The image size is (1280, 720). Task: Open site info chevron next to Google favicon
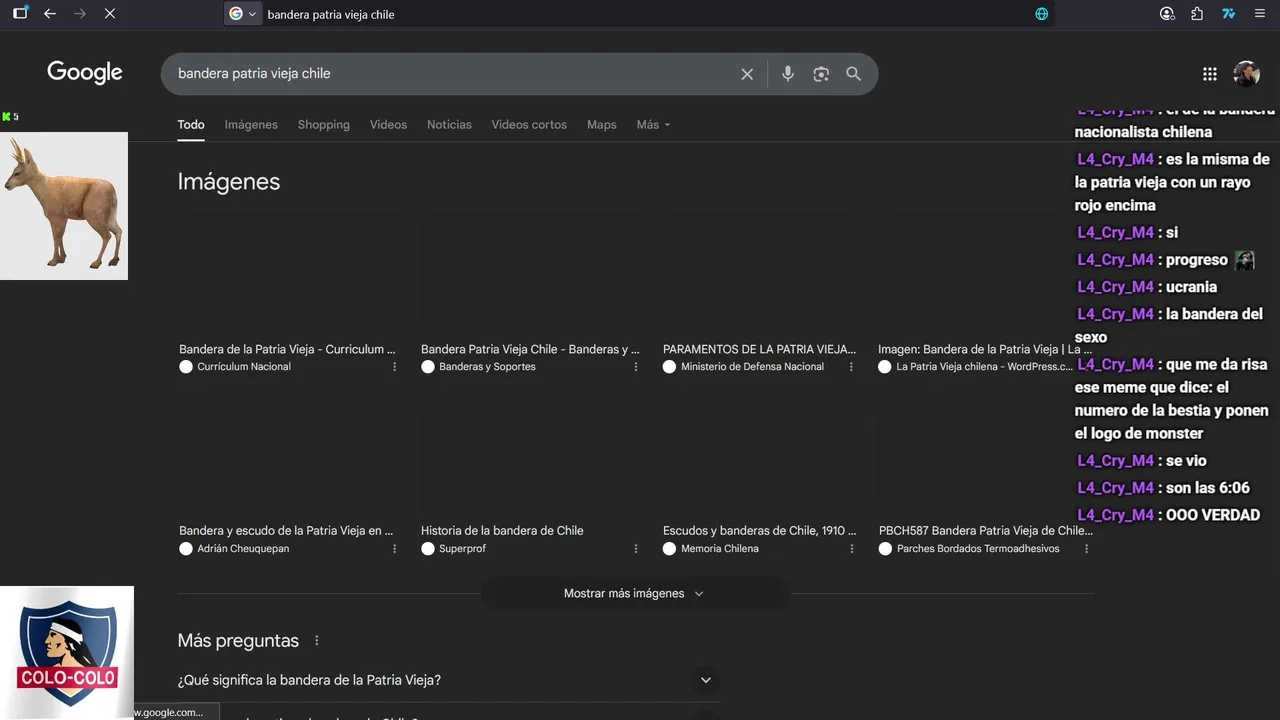point(252,14)
